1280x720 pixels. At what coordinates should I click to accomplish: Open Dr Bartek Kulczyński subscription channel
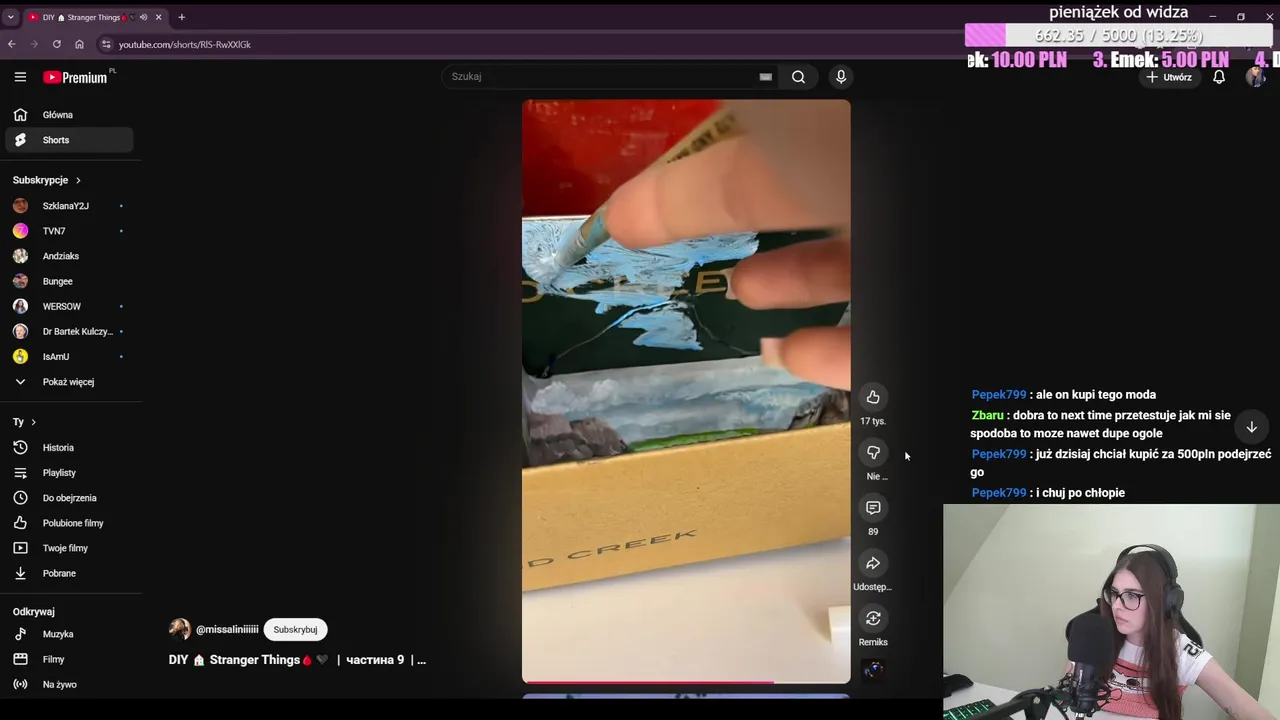tap(68, 331)
